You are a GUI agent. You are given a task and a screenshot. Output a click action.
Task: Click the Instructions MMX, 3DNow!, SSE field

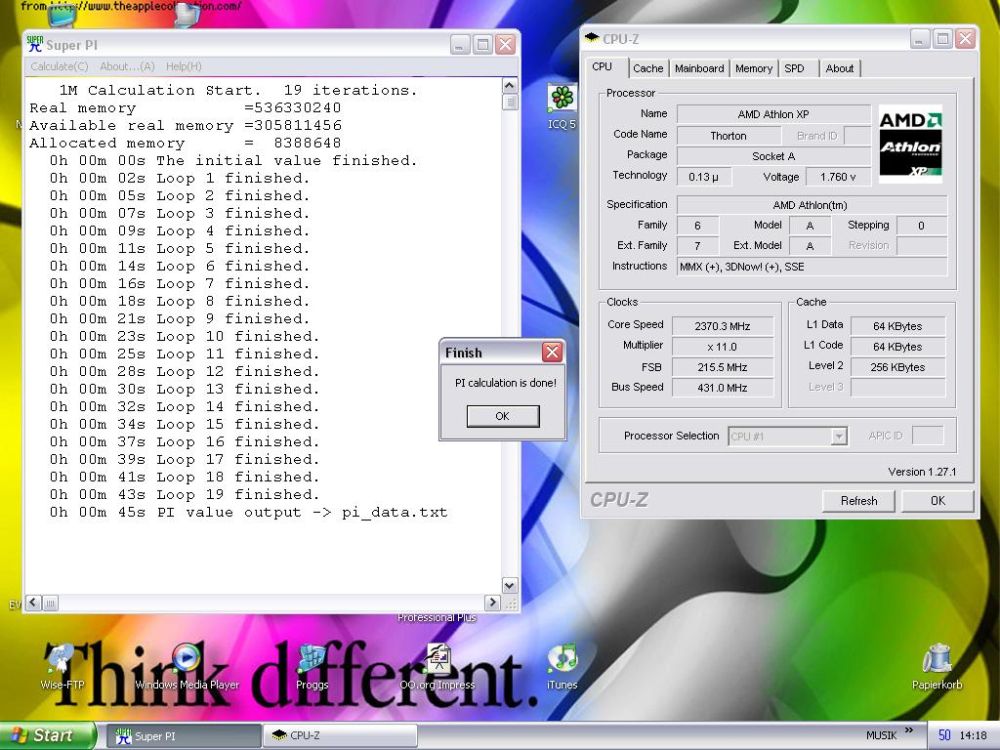811,267
